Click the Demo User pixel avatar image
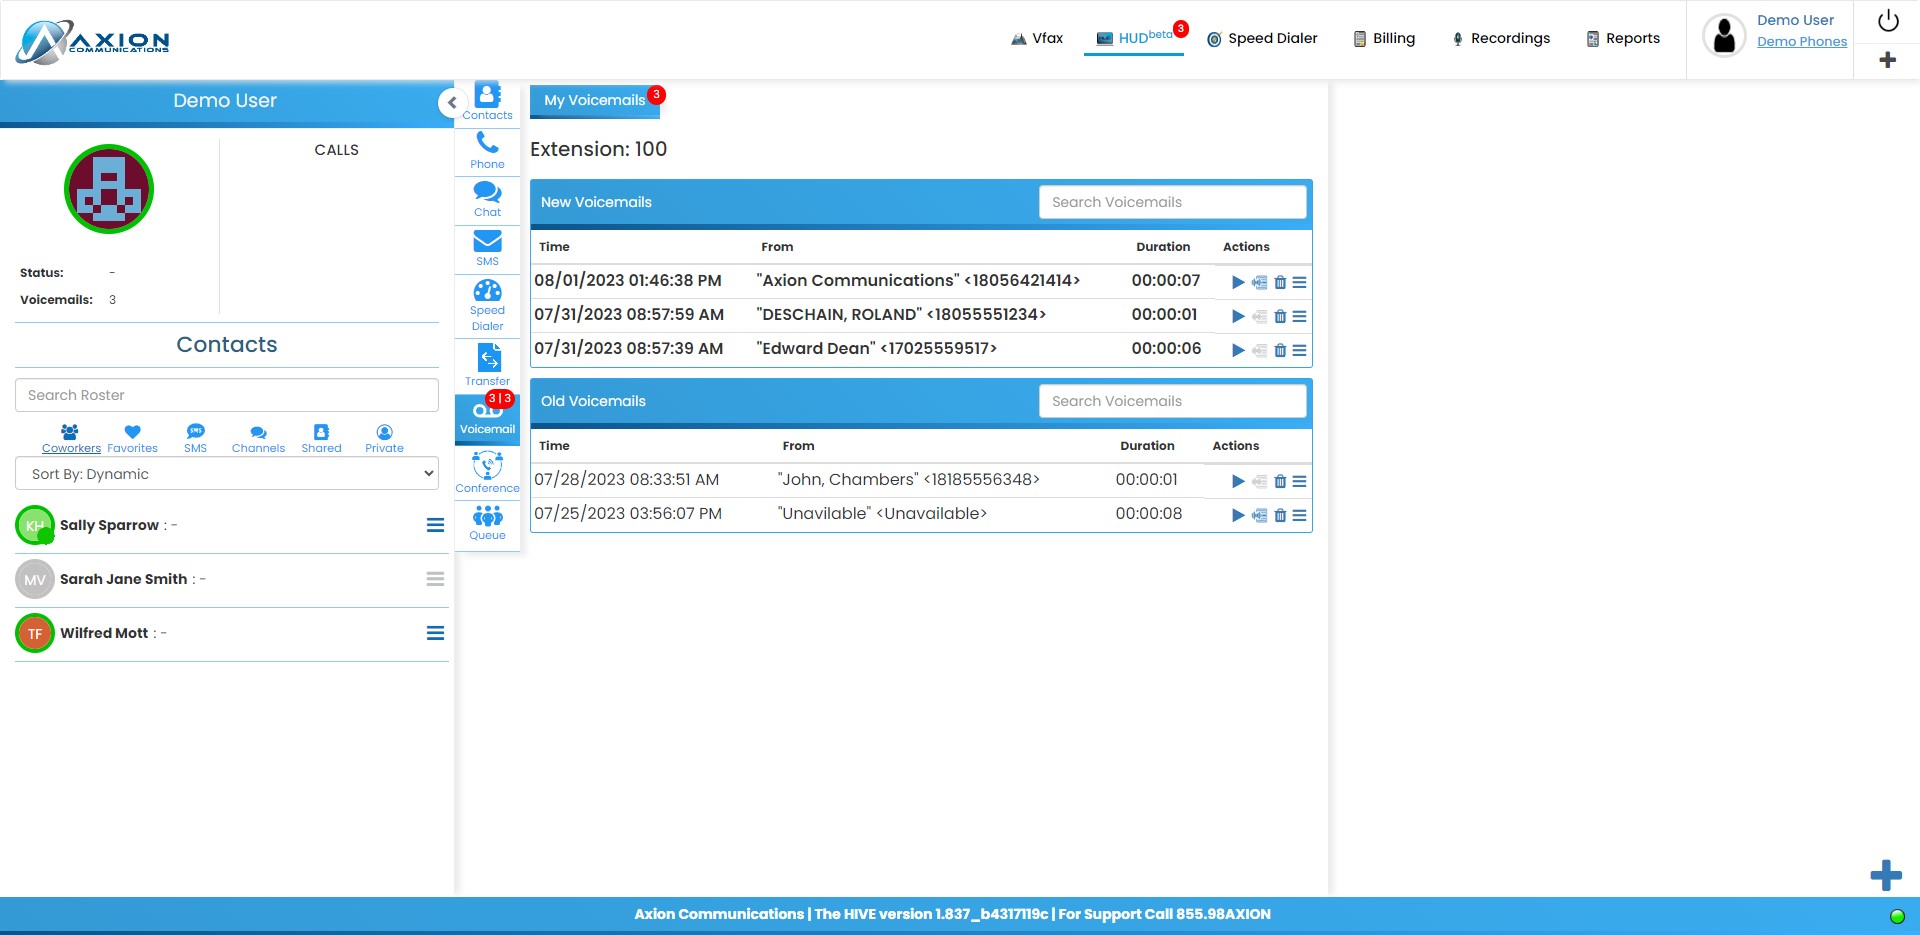 109,189
